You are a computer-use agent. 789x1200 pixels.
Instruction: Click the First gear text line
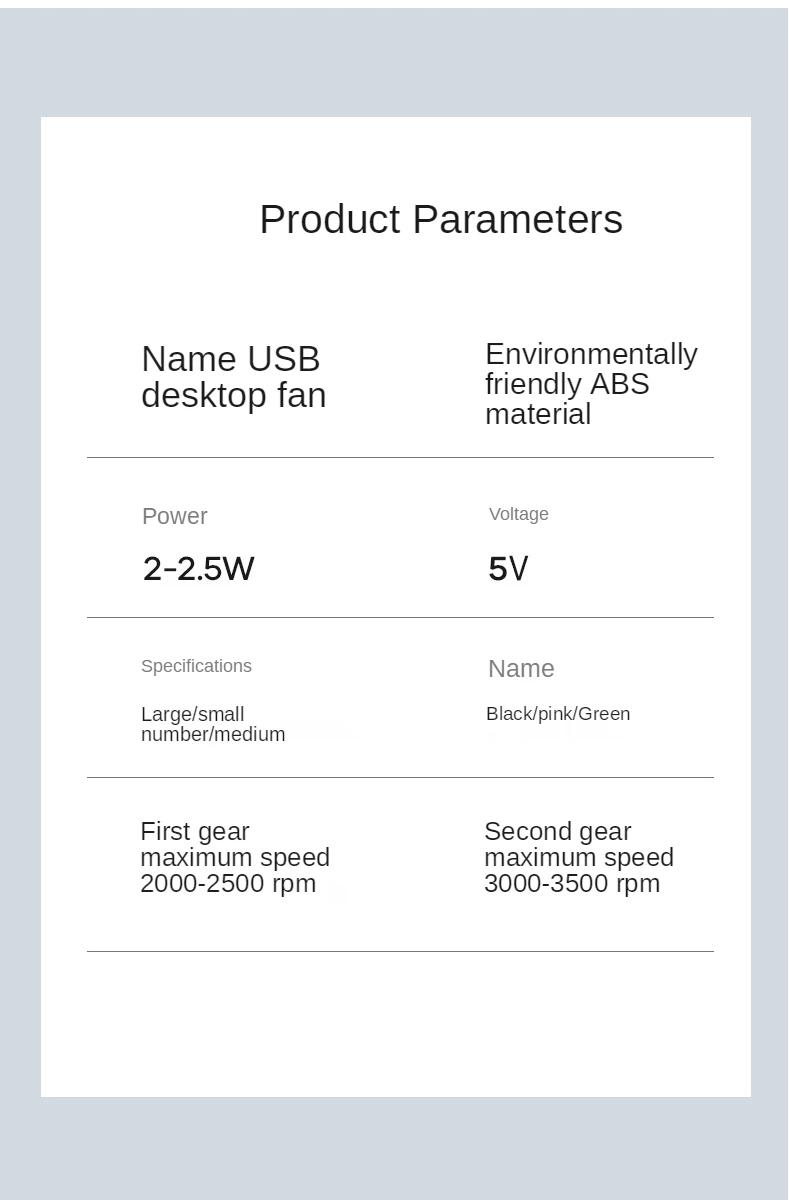click(x=195, y=832)
